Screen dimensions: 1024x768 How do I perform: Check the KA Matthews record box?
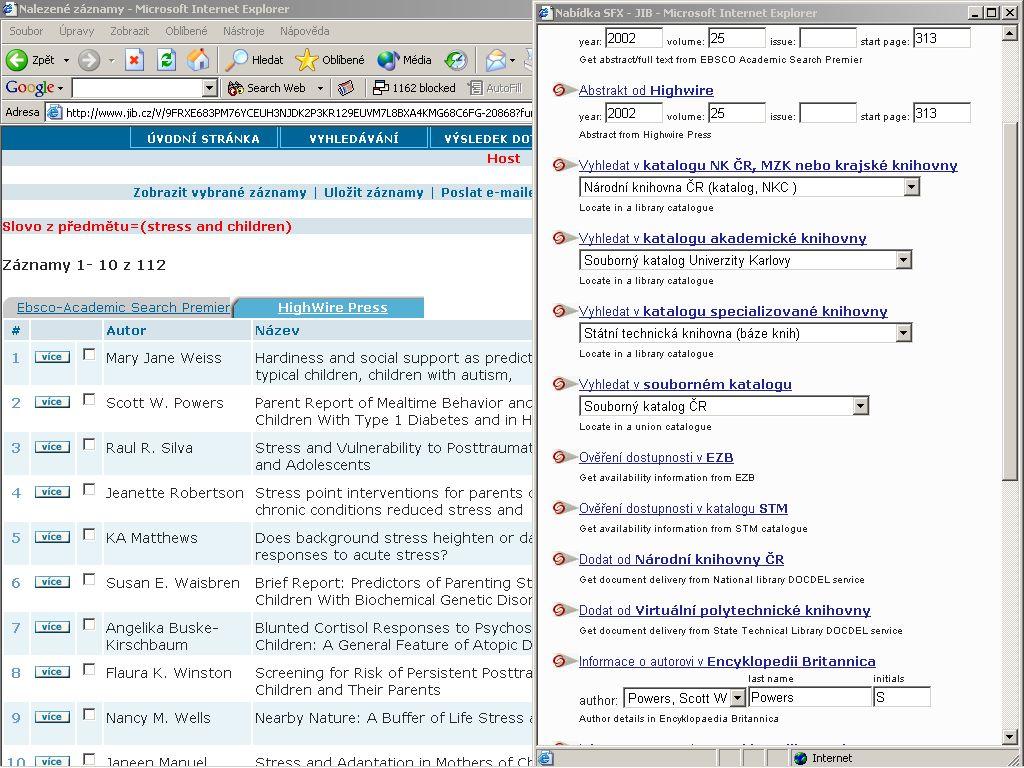click(x=89, y=534)
